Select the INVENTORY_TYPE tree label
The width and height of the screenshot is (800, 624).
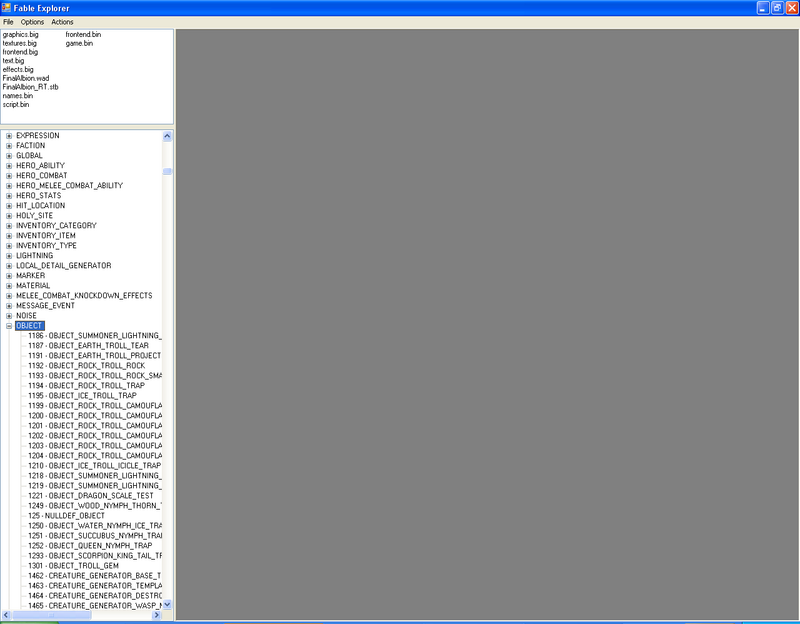[x=46, y=245]
